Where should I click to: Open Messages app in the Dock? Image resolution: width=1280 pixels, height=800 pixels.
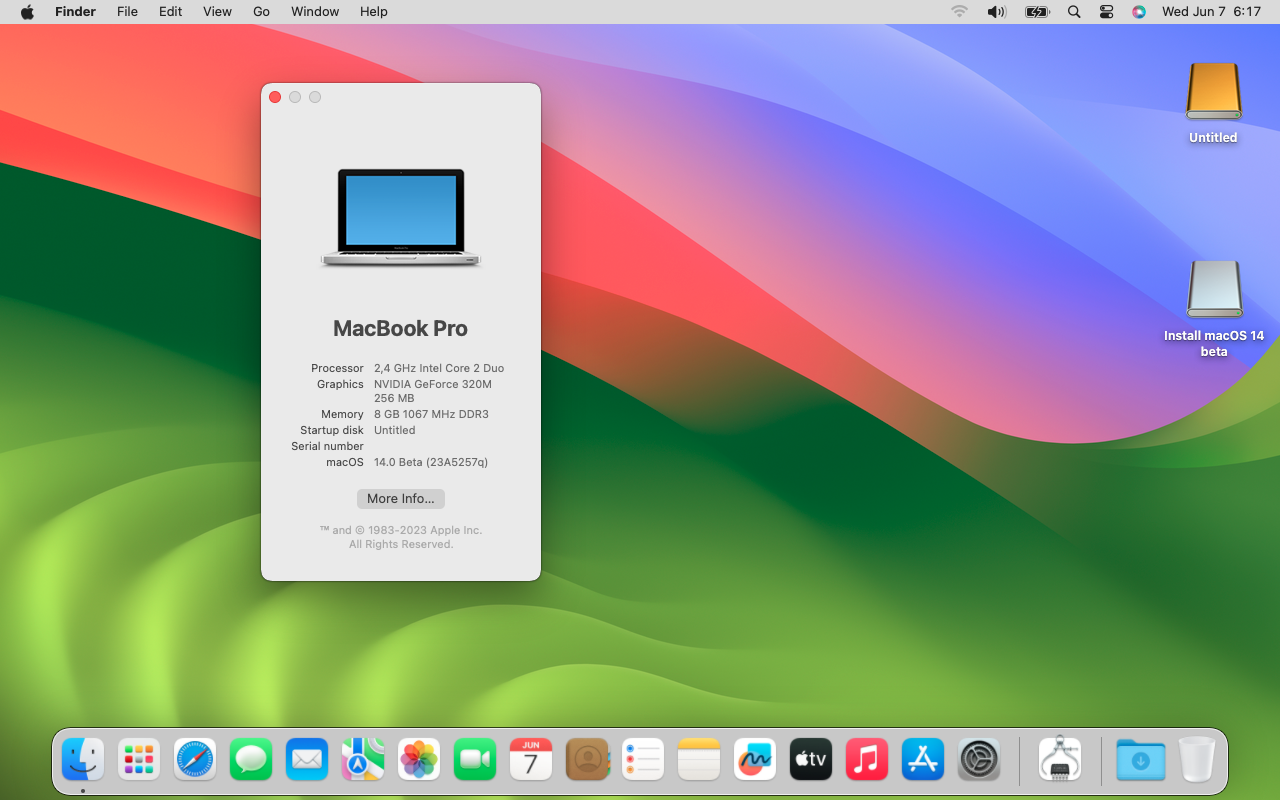[x=251, y=760]
